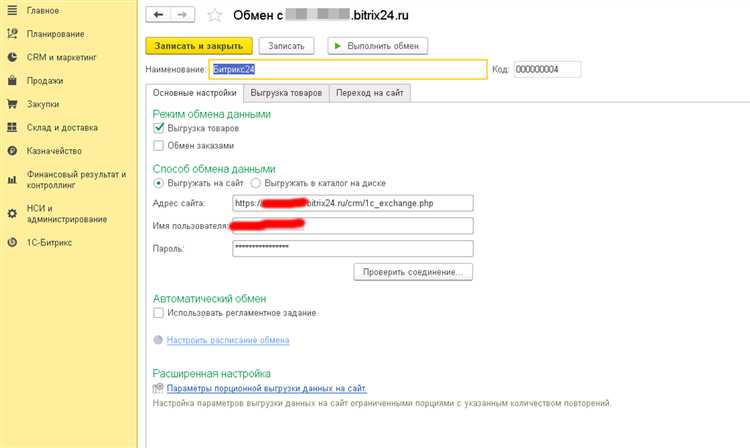Uncheck the Выгрузка товаров checkbox
This screenshot has height=448, width=750.
(158, 128)
